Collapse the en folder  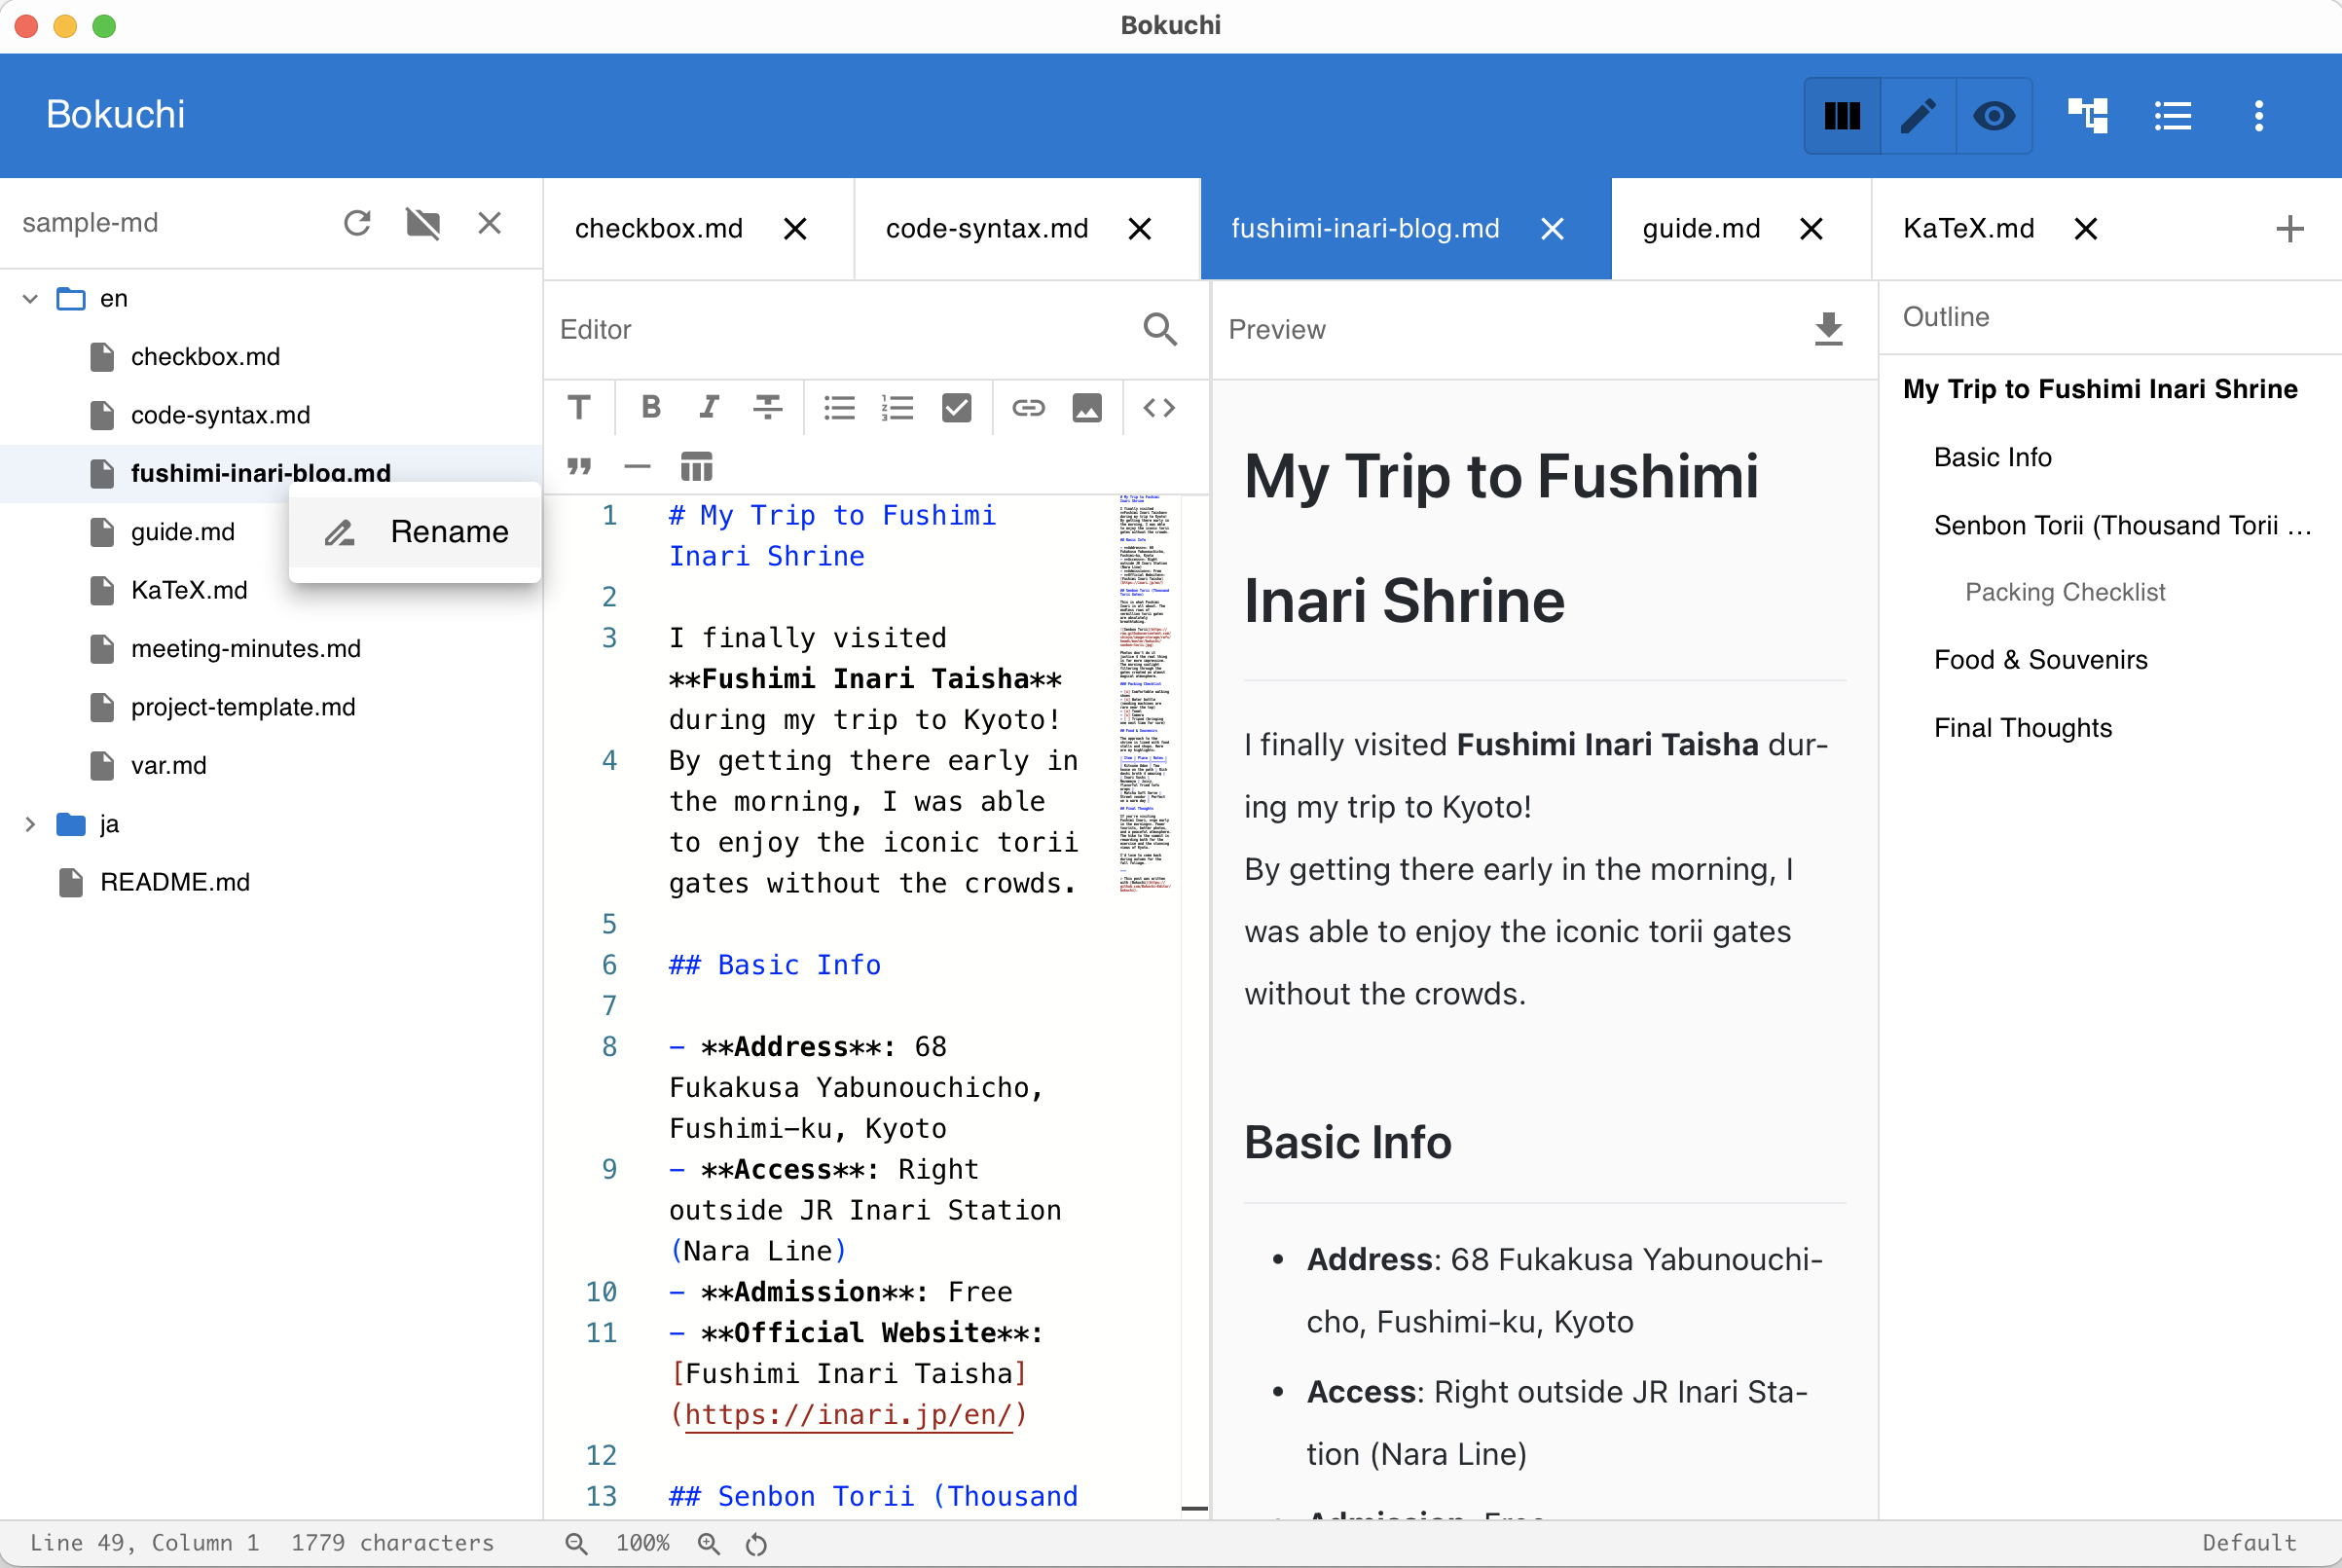click(29, 297)
